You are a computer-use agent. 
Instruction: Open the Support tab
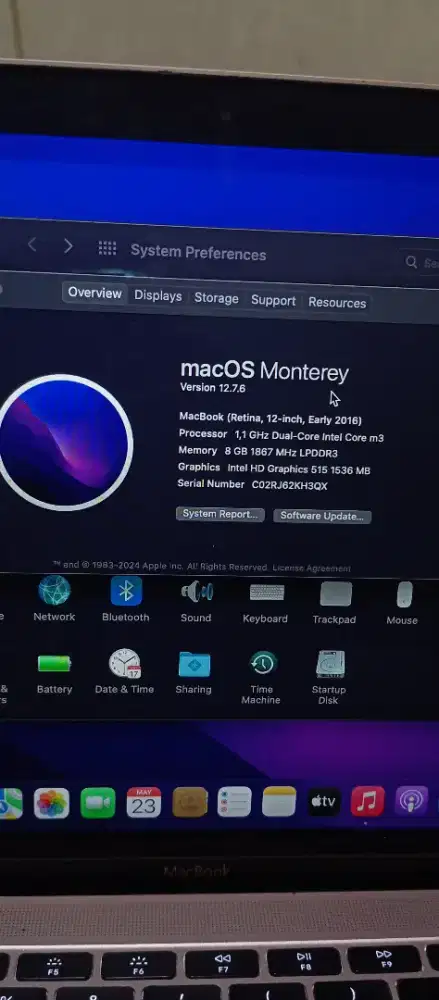(273, 300)
